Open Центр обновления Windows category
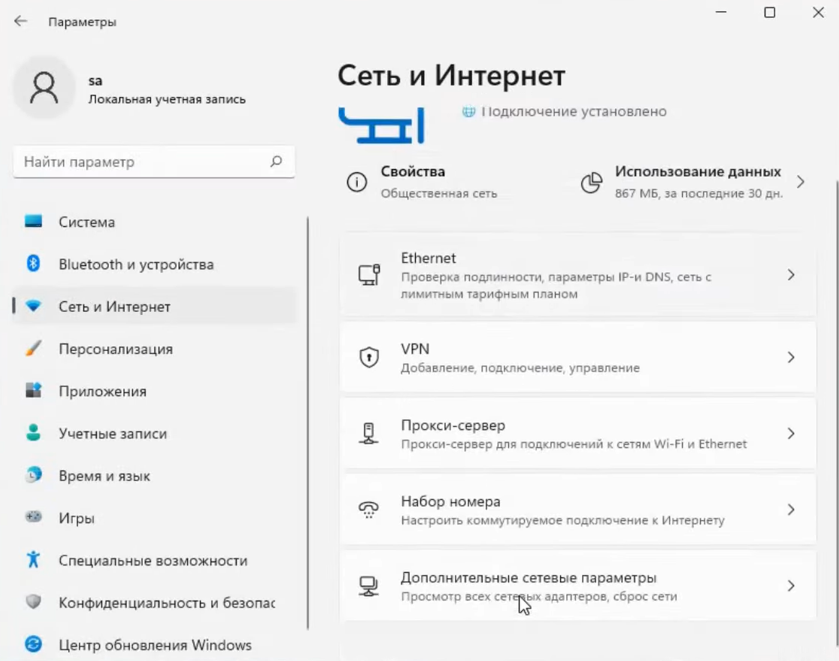839x661 pixels. pyautogui.click(x=154, y=644)
